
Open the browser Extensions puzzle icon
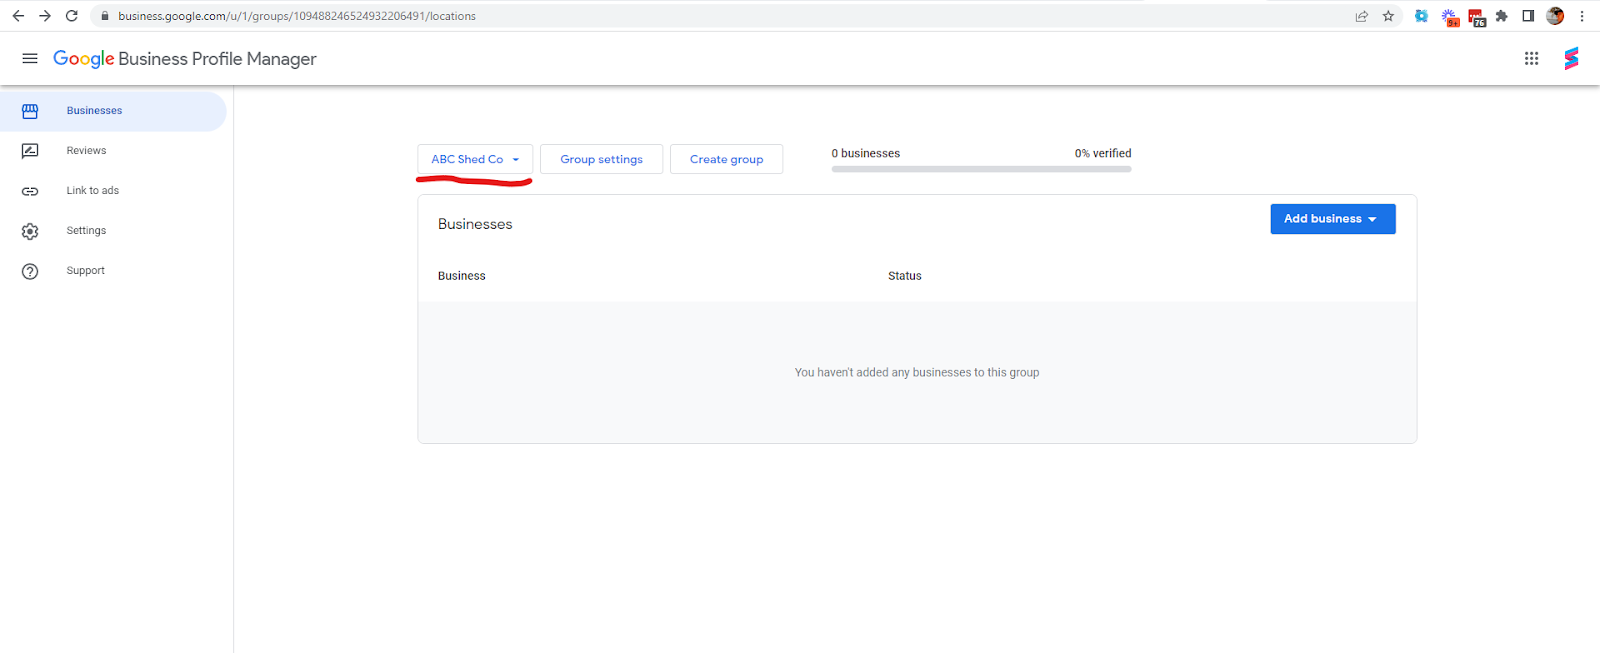click(1501, 16)
